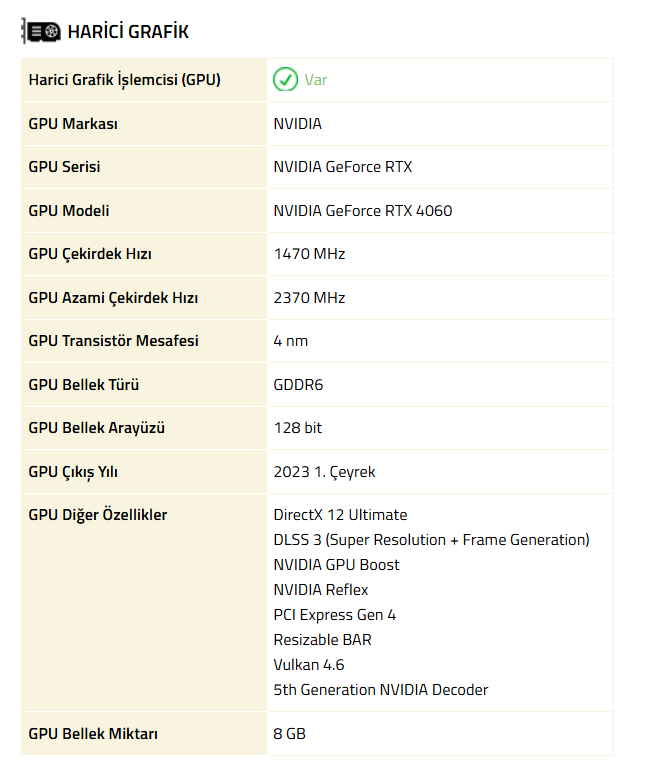Click the 2023 1. Çeyrek release value

[x=324, y=472]
